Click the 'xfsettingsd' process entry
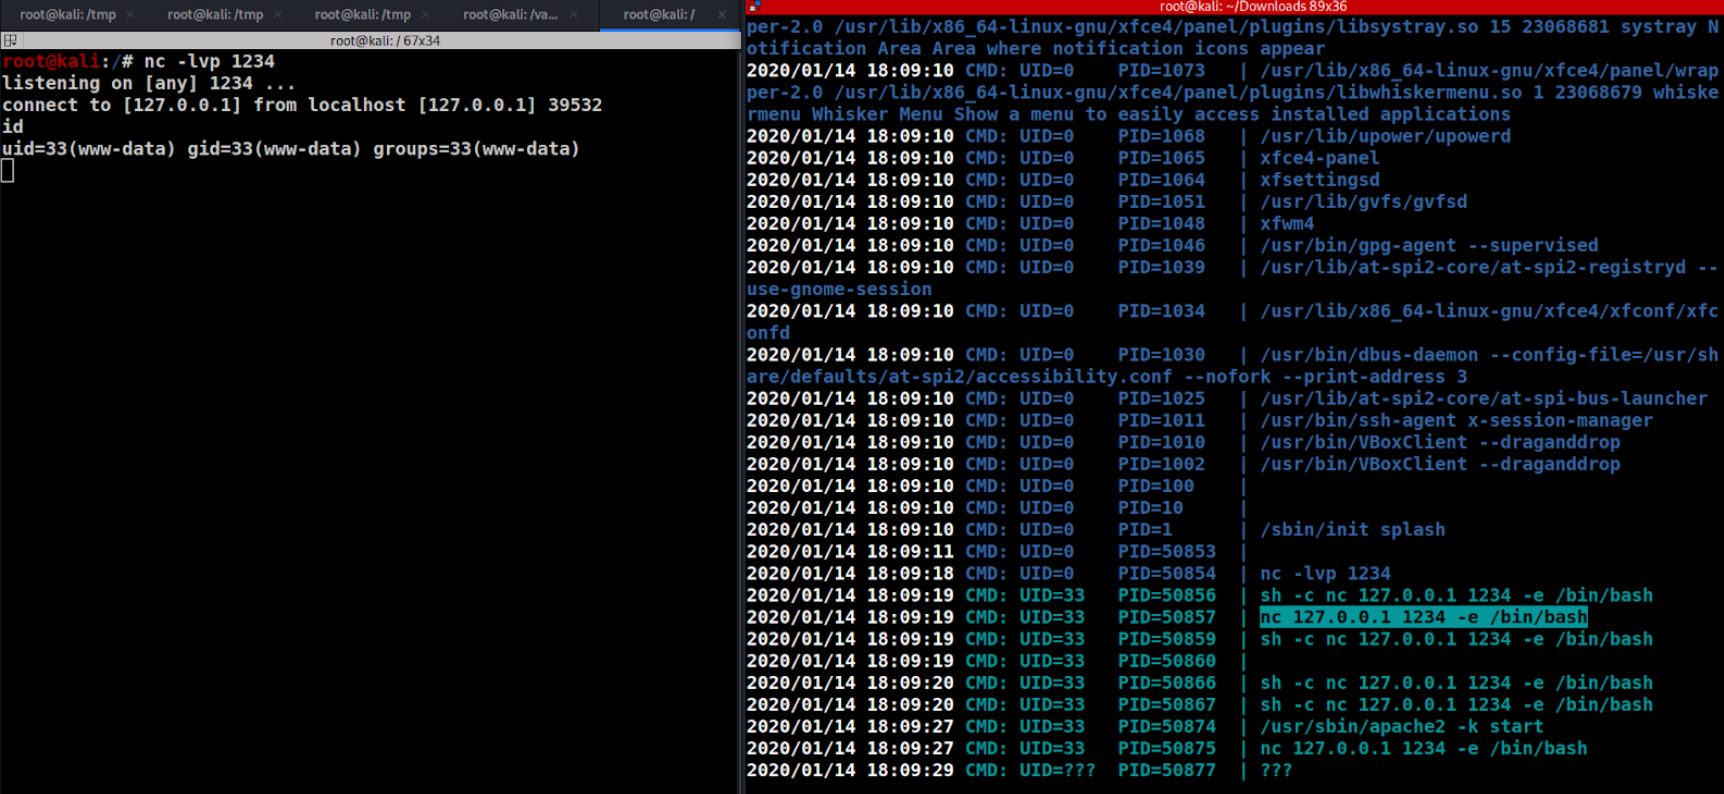Screen dimensions: 1724x794 [x=1319, y=180]
